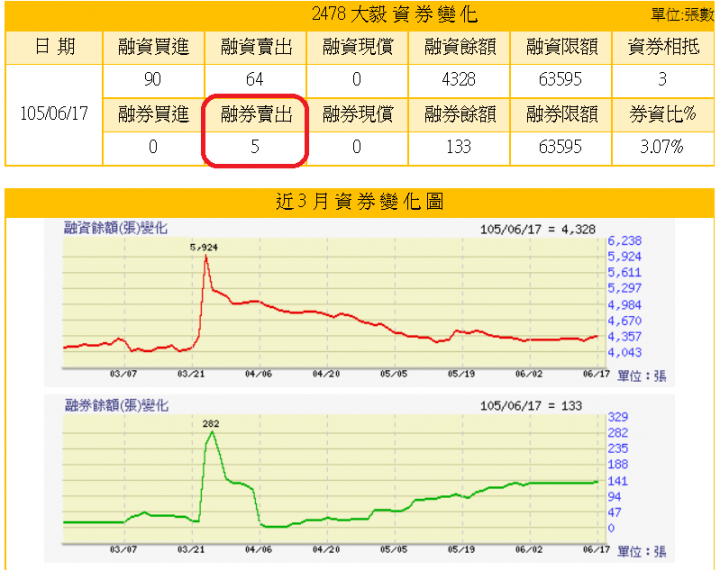Click '05/05' on the 融資 chart axis
The height and width of the screenshot is (570, 720).
click(394, 374)
